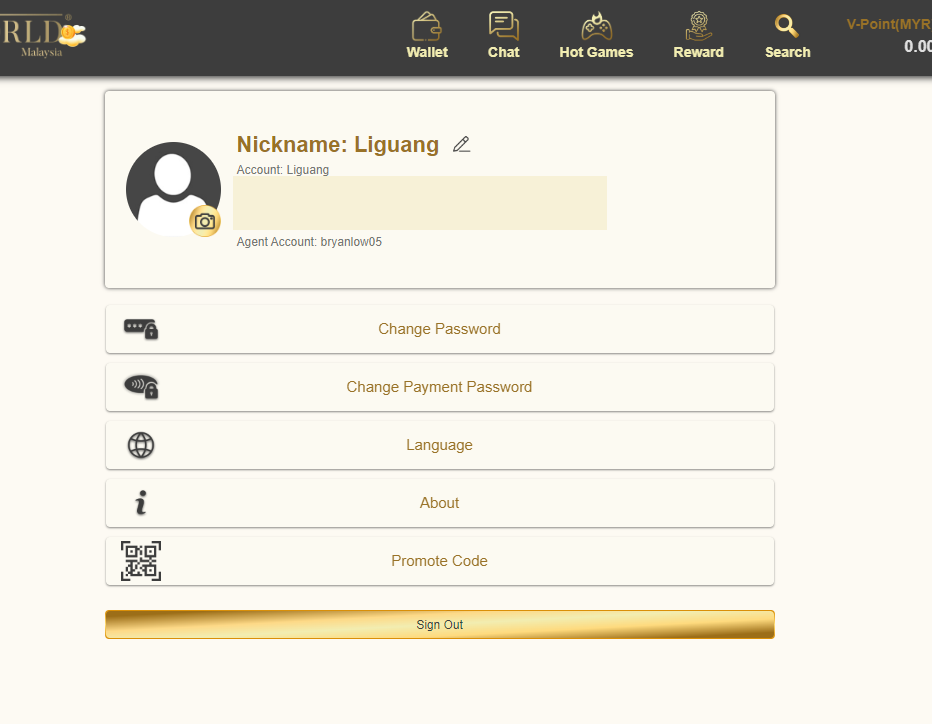Screen dimensions: 932x724
Task: Open the Reward page
Action: pyautogui.click(x=698, y=36)
